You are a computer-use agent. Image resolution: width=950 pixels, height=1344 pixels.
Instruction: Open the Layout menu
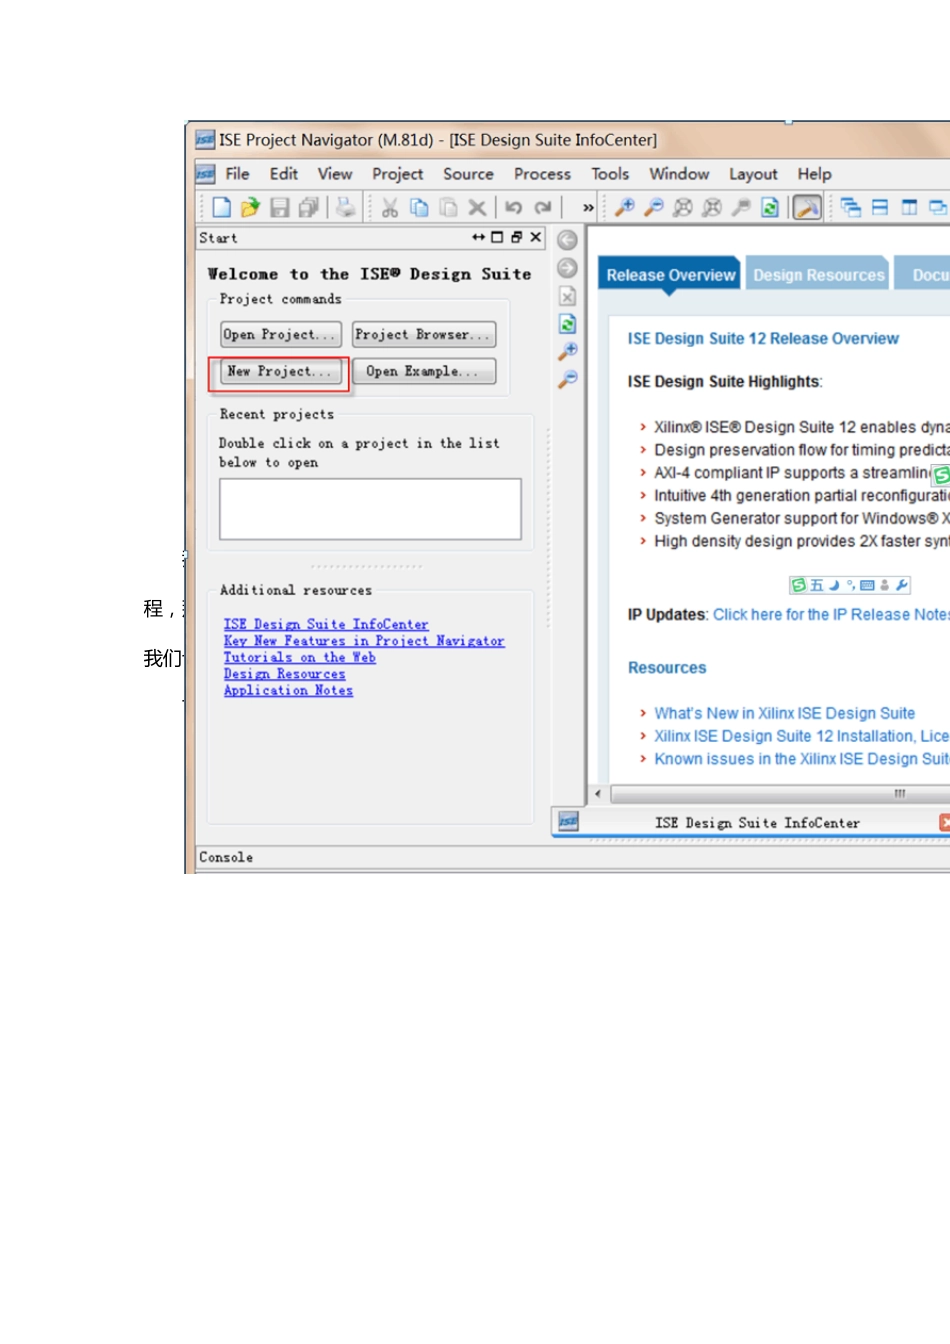click(x=753, y=174)
